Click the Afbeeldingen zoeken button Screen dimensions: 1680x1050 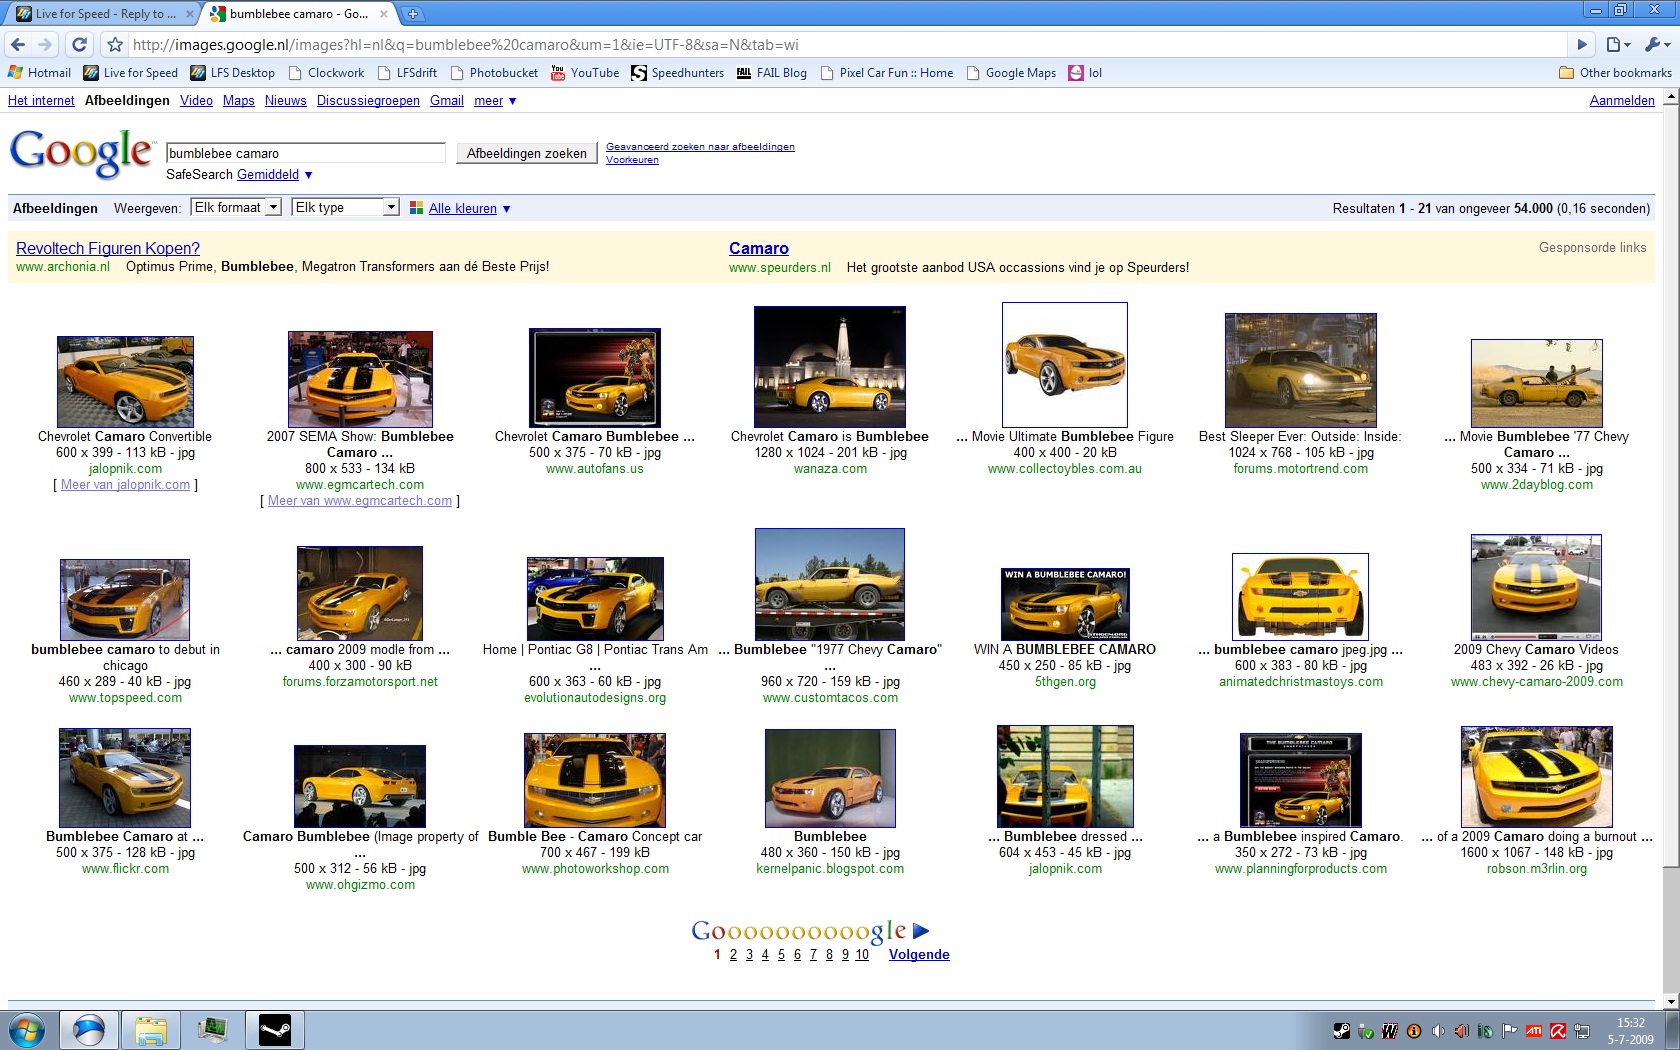[527, 153]
